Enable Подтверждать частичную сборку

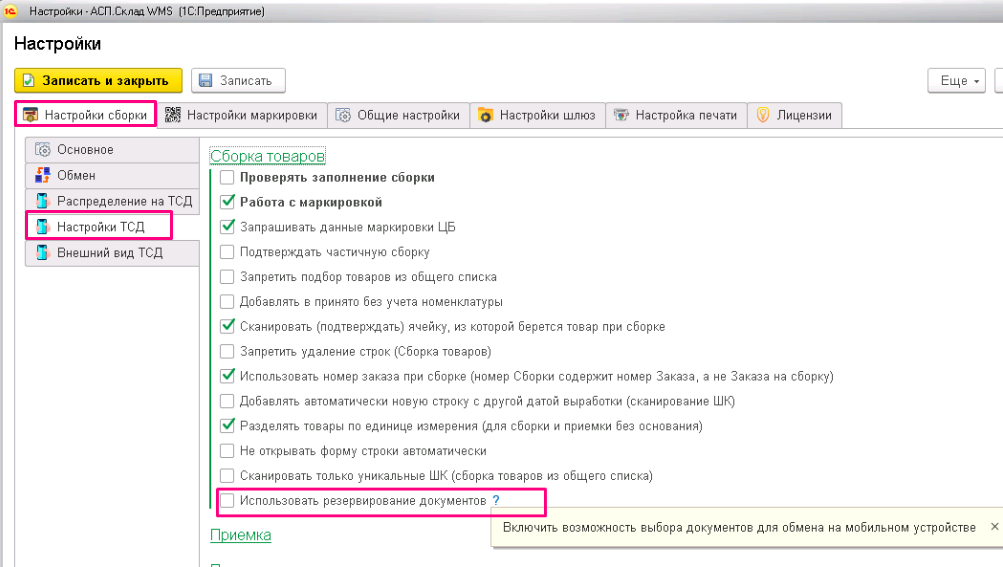[x=227, y=252]
